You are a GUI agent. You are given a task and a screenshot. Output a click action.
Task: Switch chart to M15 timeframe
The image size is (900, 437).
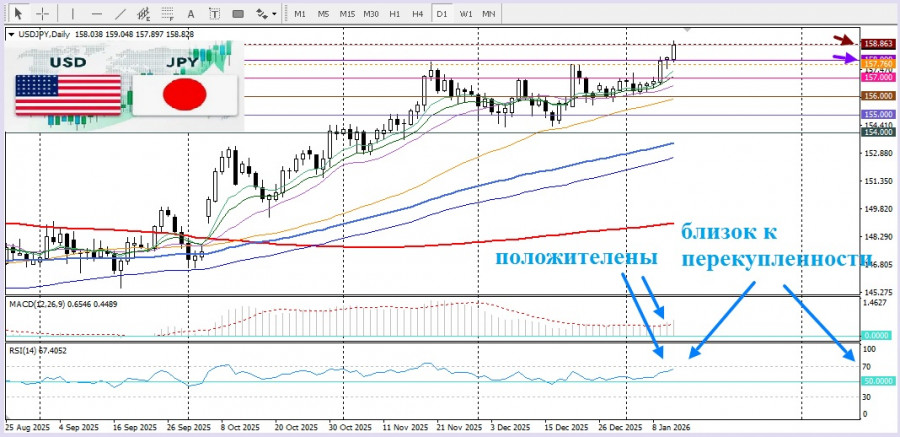click(x=347, y=14)
